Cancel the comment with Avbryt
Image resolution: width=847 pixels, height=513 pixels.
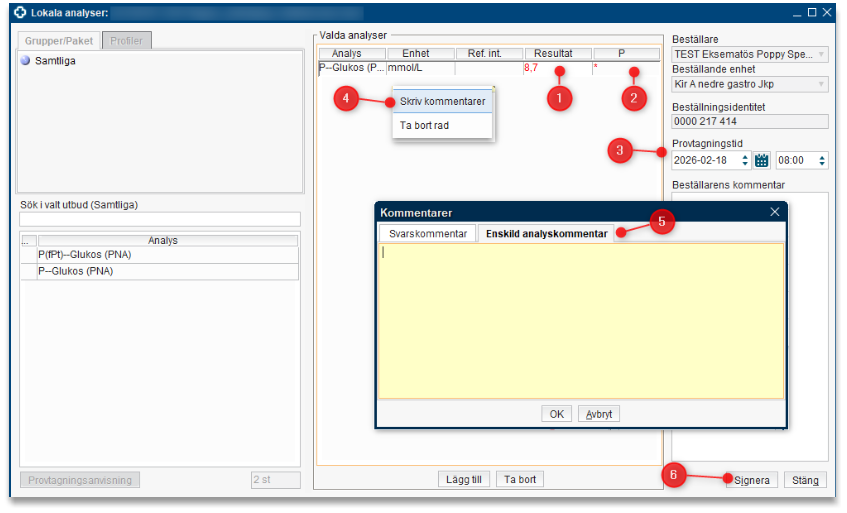[599, 414]
